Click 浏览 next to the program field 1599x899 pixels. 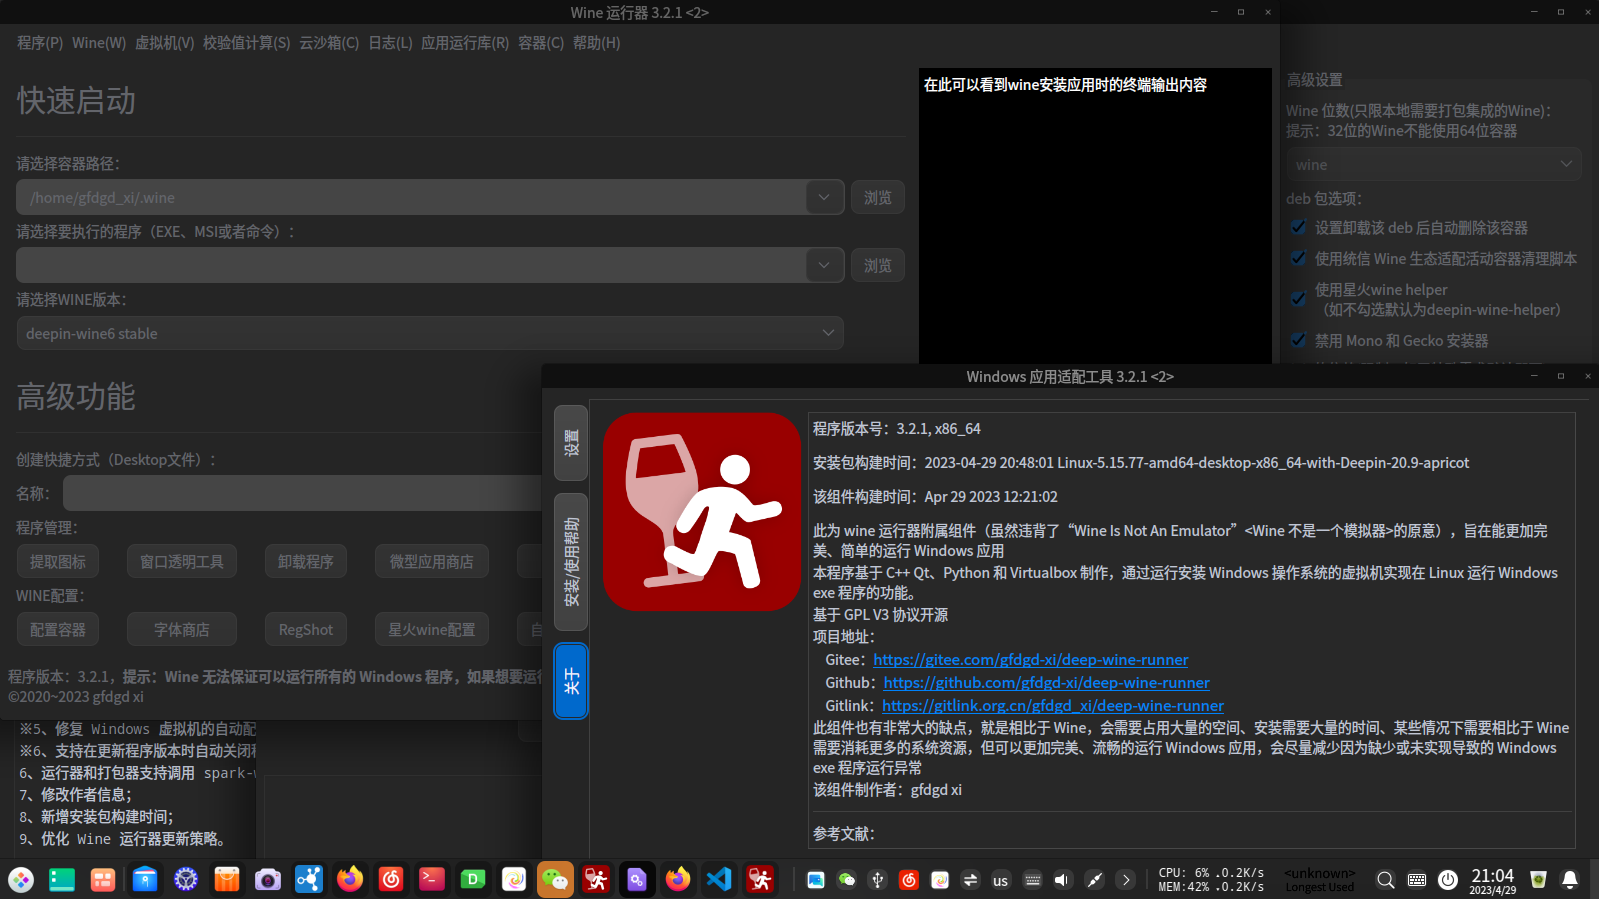[x=878, y=265]
